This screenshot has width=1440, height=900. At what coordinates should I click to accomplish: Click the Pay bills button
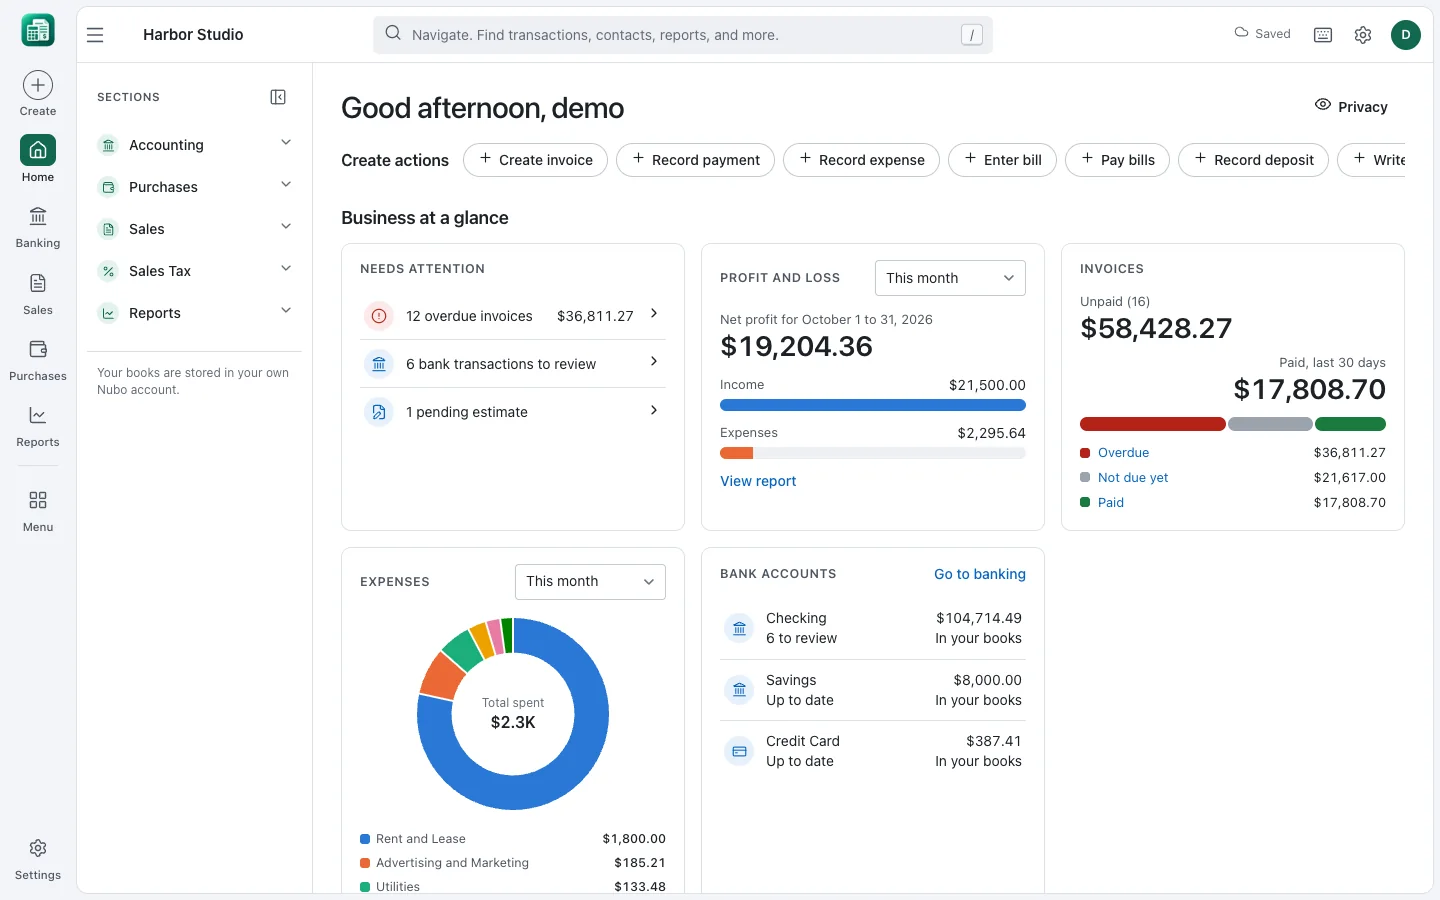click(x=1117, y=160)
